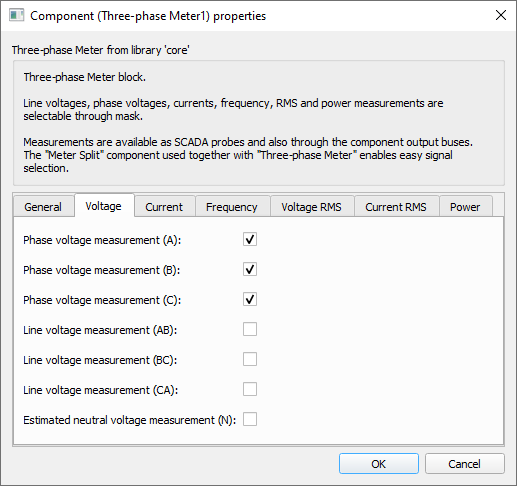Image resolution: width=517 pixels, height=486 pixels.
Task: Close the component properties dialog
Action: click(501, 15)
